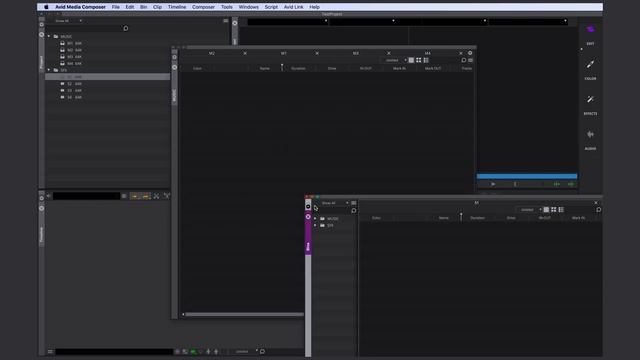The image size is (640, 360).
Task: Open the Composer menu
Action: point(203,7)
